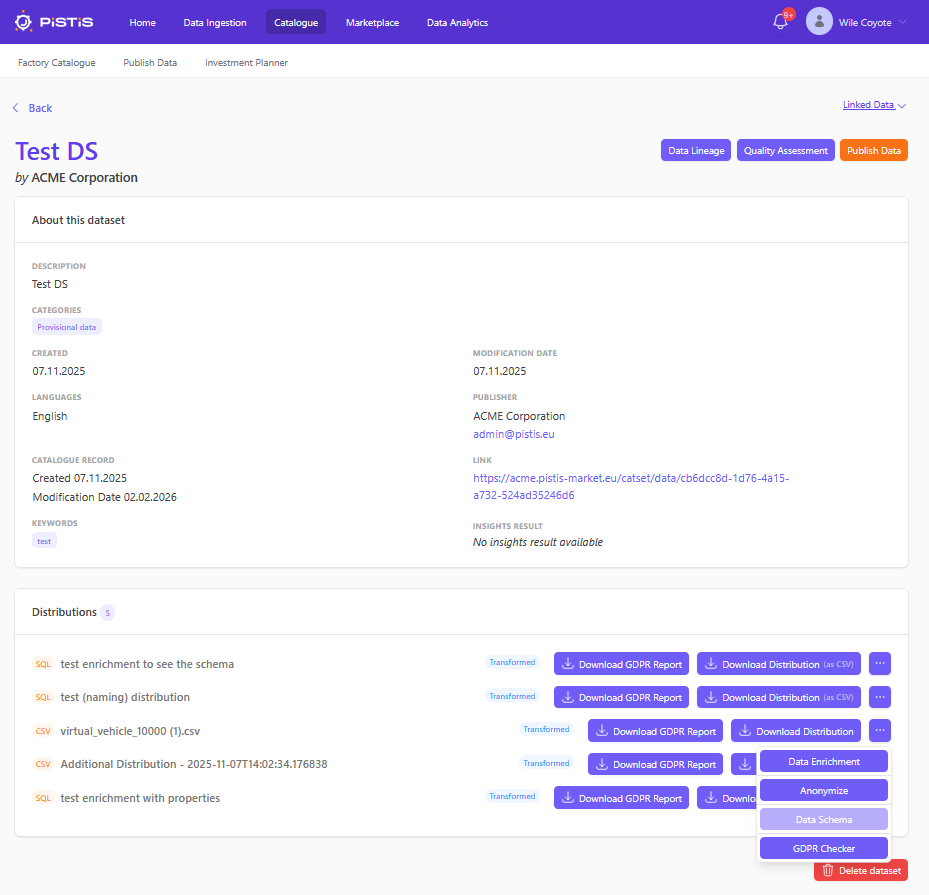Click the 'About this dataset' heading

[78, 220]
